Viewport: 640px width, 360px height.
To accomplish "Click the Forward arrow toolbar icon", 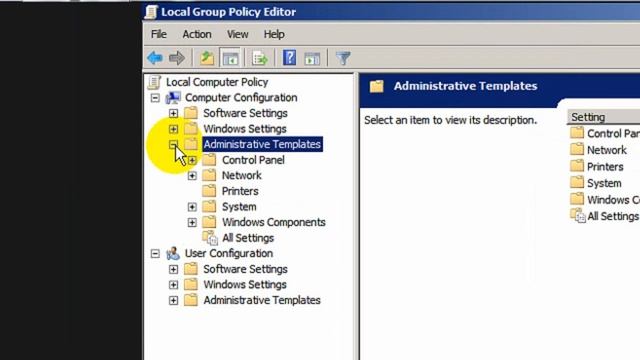I will coord(177,58).
